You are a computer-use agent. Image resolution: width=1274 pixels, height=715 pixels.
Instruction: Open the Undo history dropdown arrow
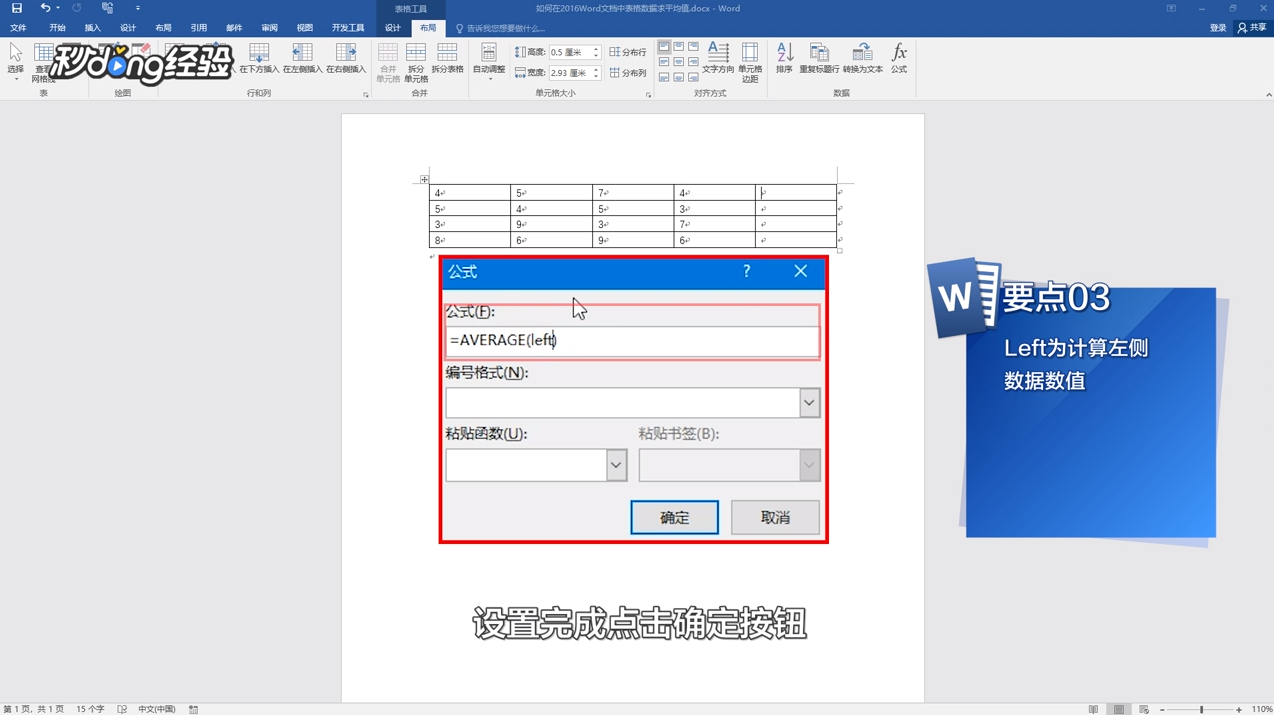(58, 8)
